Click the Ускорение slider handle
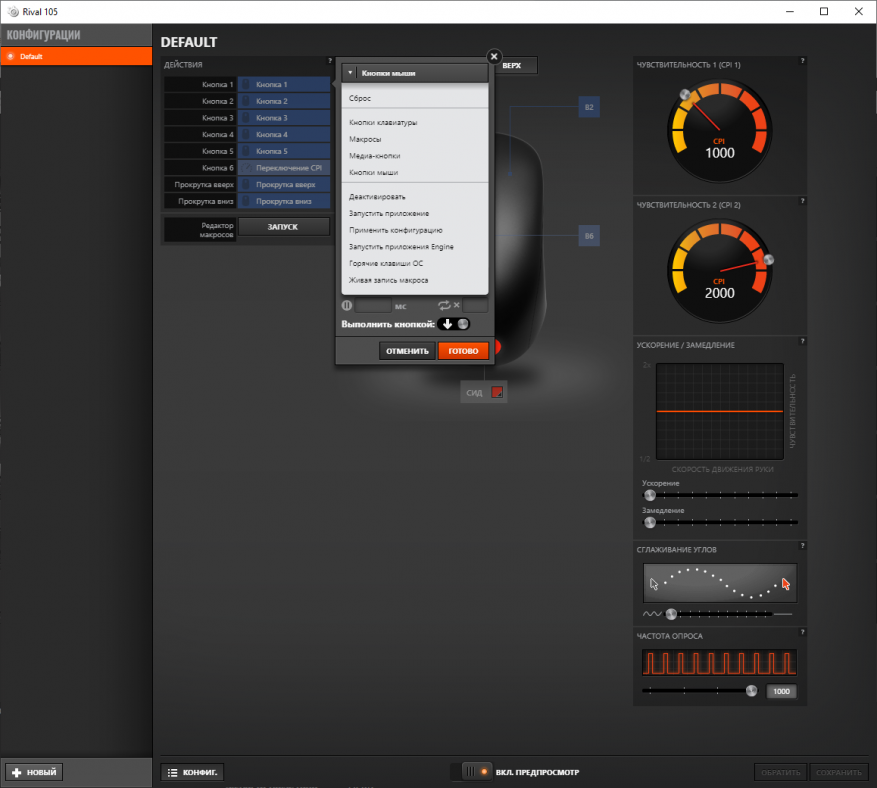Viewport: 877px width, 788px height. 650,495
